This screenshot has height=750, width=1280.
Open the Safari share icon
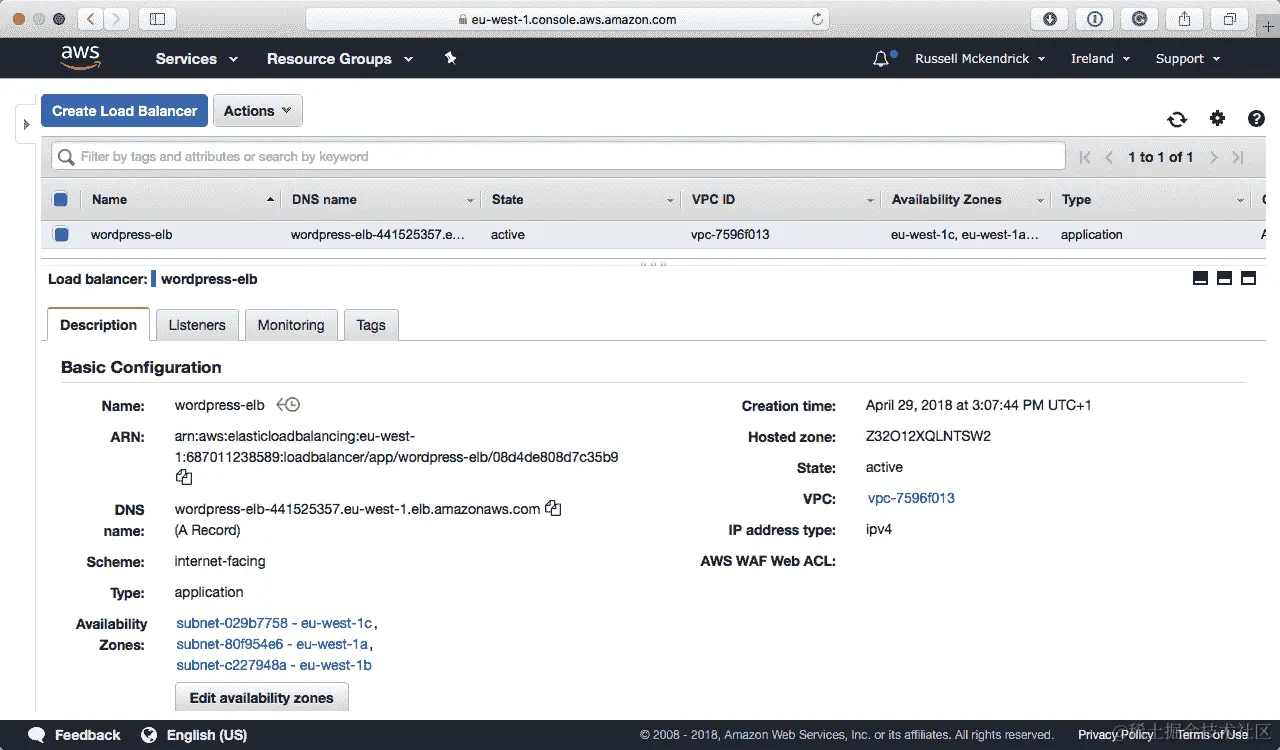coord(1185,19)
